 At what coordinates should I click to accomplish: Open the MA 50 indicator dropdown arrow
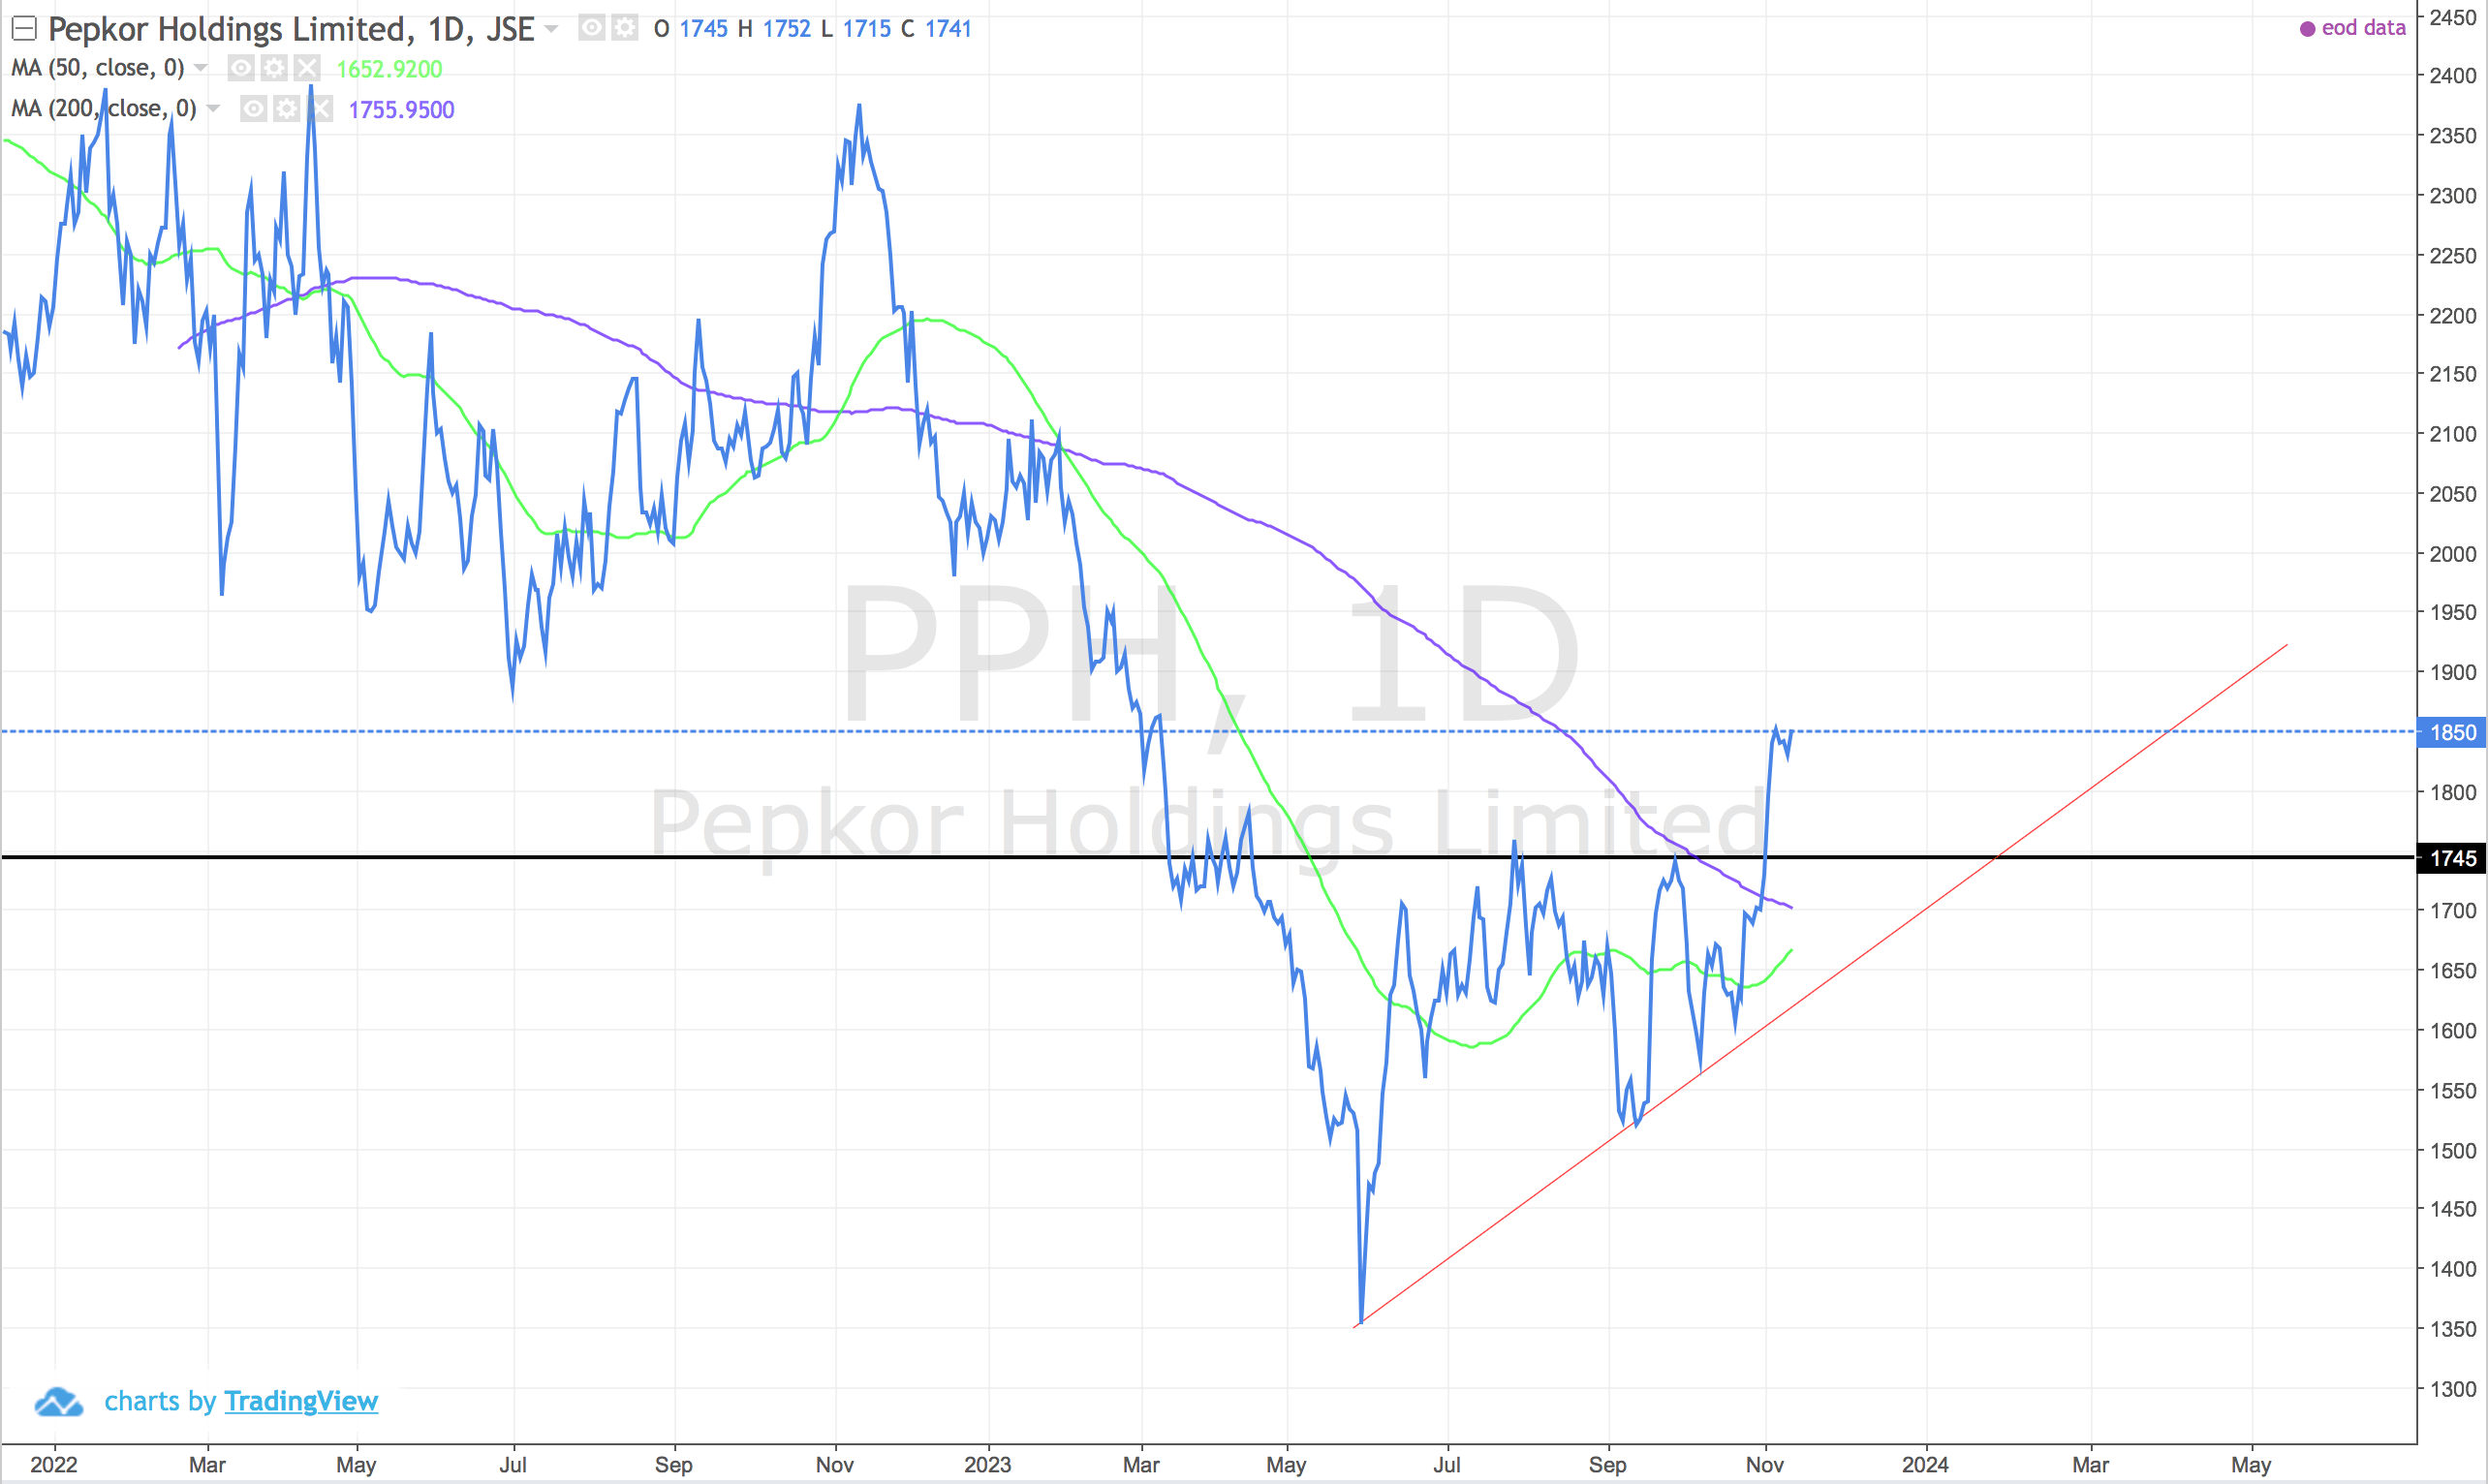(200, 68)
